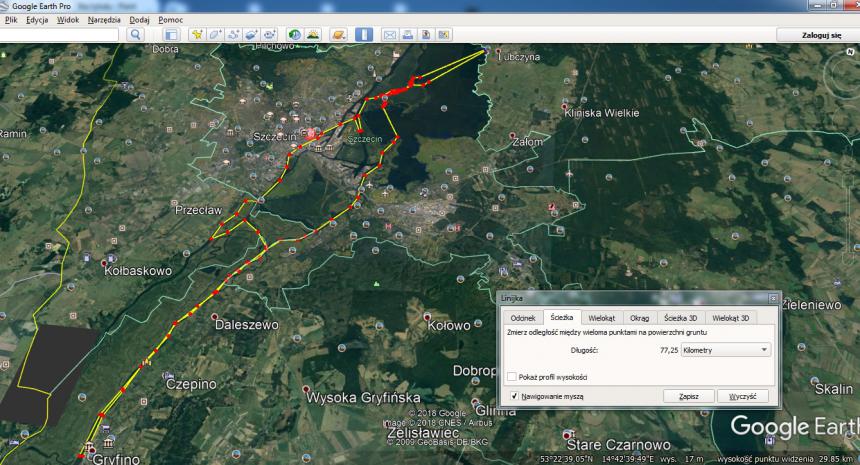
Task: Open the Narzędzia menu
Action: [104, 20]
